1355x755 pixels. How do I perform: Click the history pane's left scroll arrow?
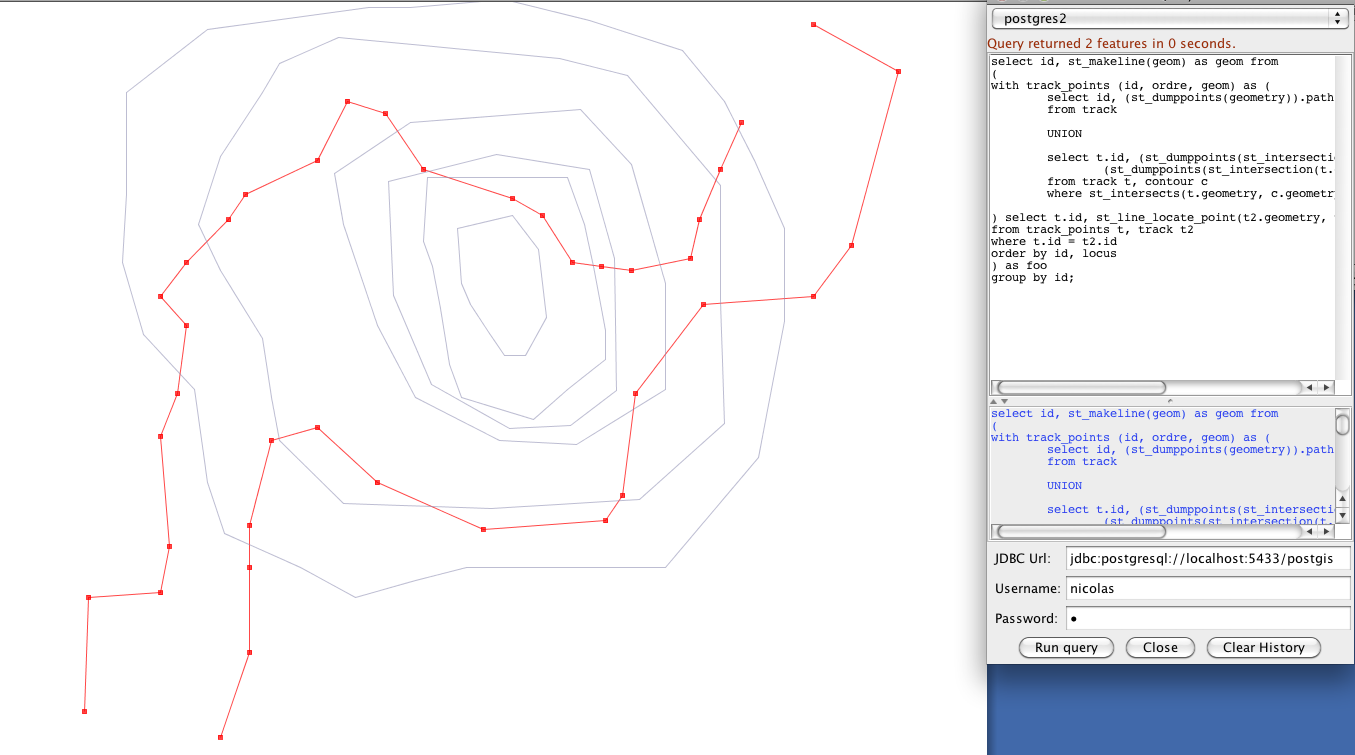pos(1310,531)
